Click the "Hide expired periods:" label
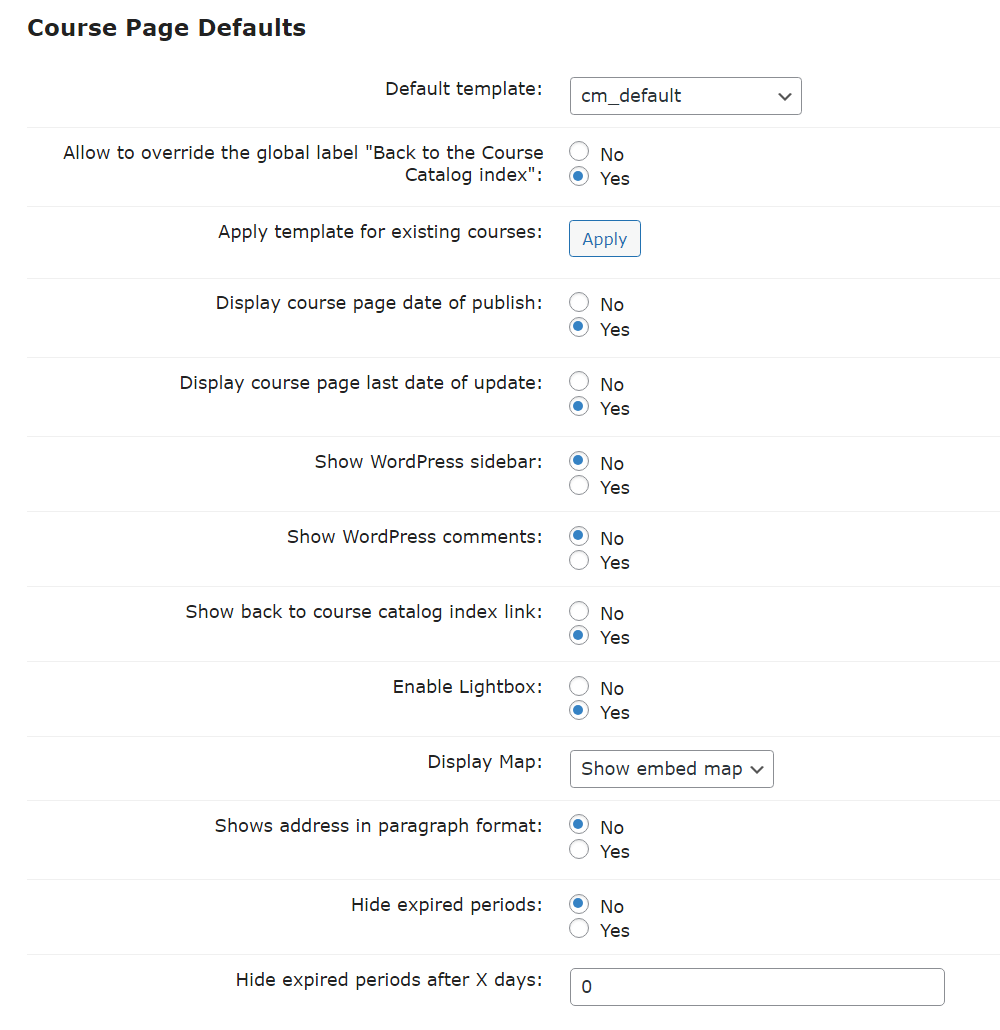Screen dimensions: 1000x1030 [x=447, y=905]
